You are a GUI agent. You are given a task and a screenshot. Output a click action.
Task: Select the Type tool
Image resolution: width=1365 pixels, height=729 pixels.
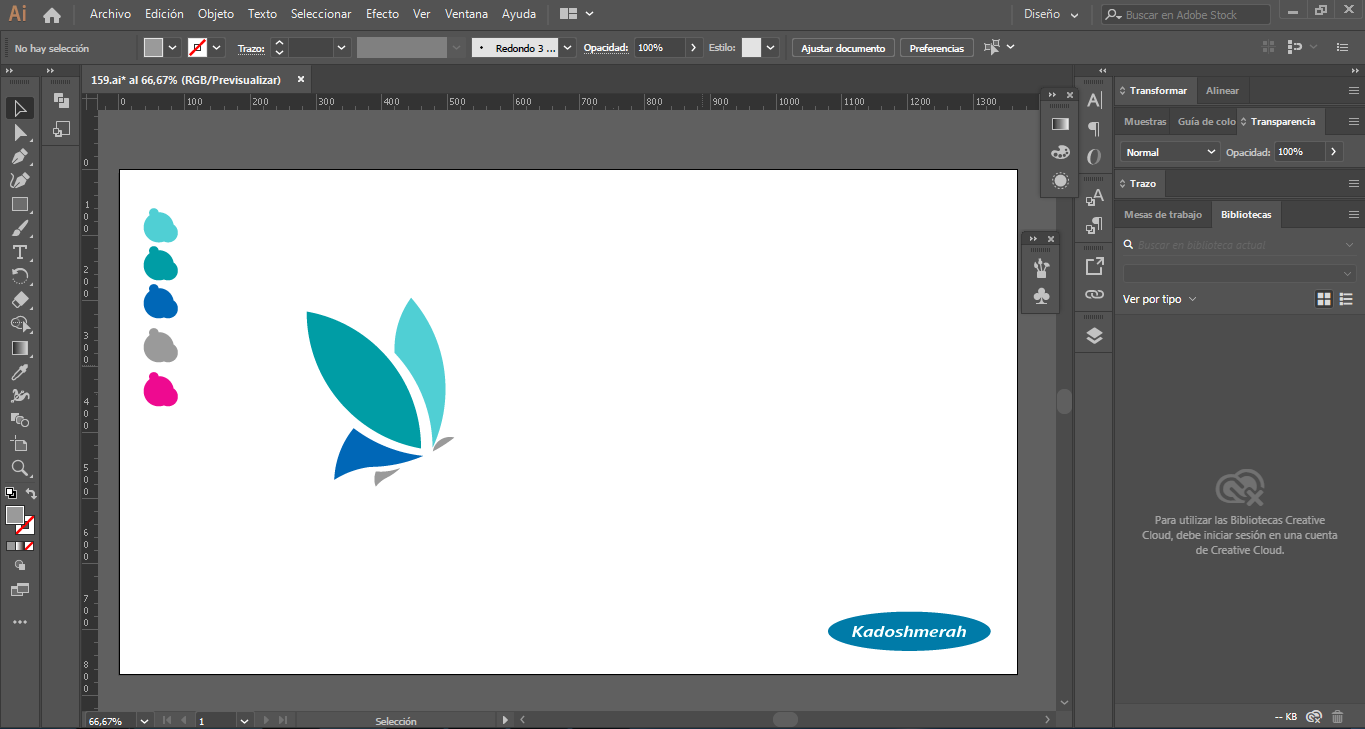click(20, 252)
